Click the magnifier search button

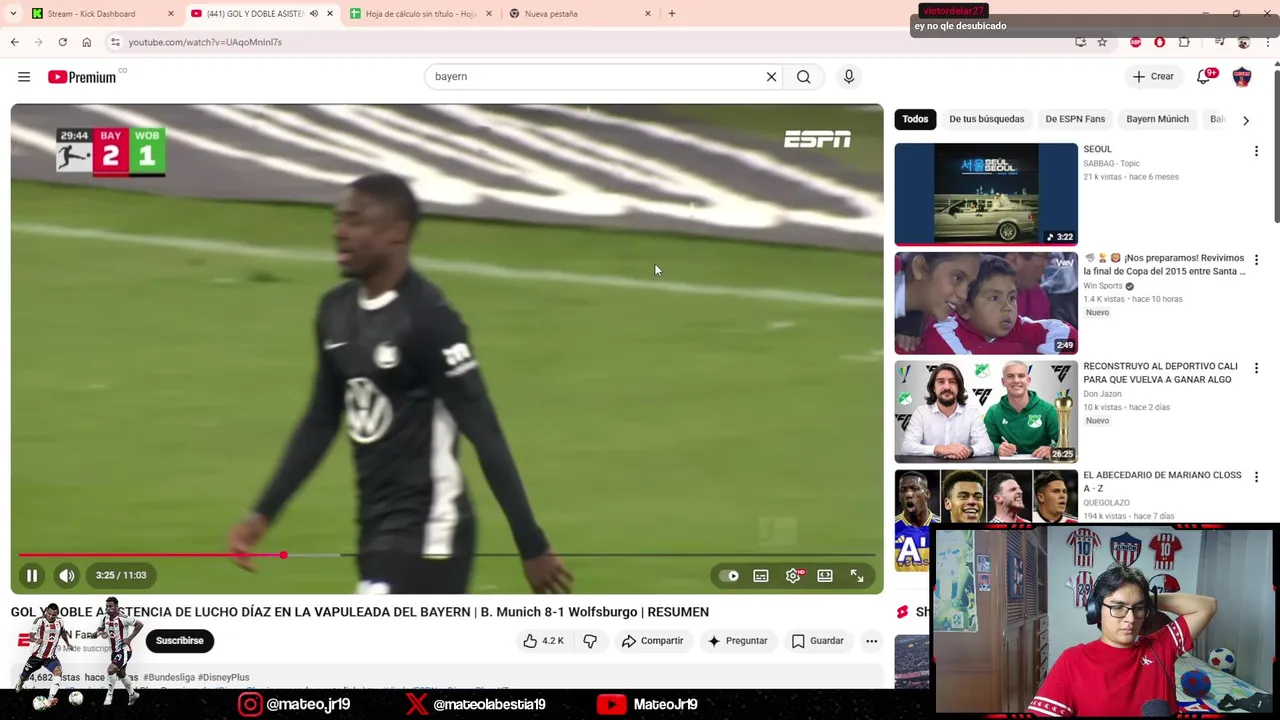coord(803,77)
